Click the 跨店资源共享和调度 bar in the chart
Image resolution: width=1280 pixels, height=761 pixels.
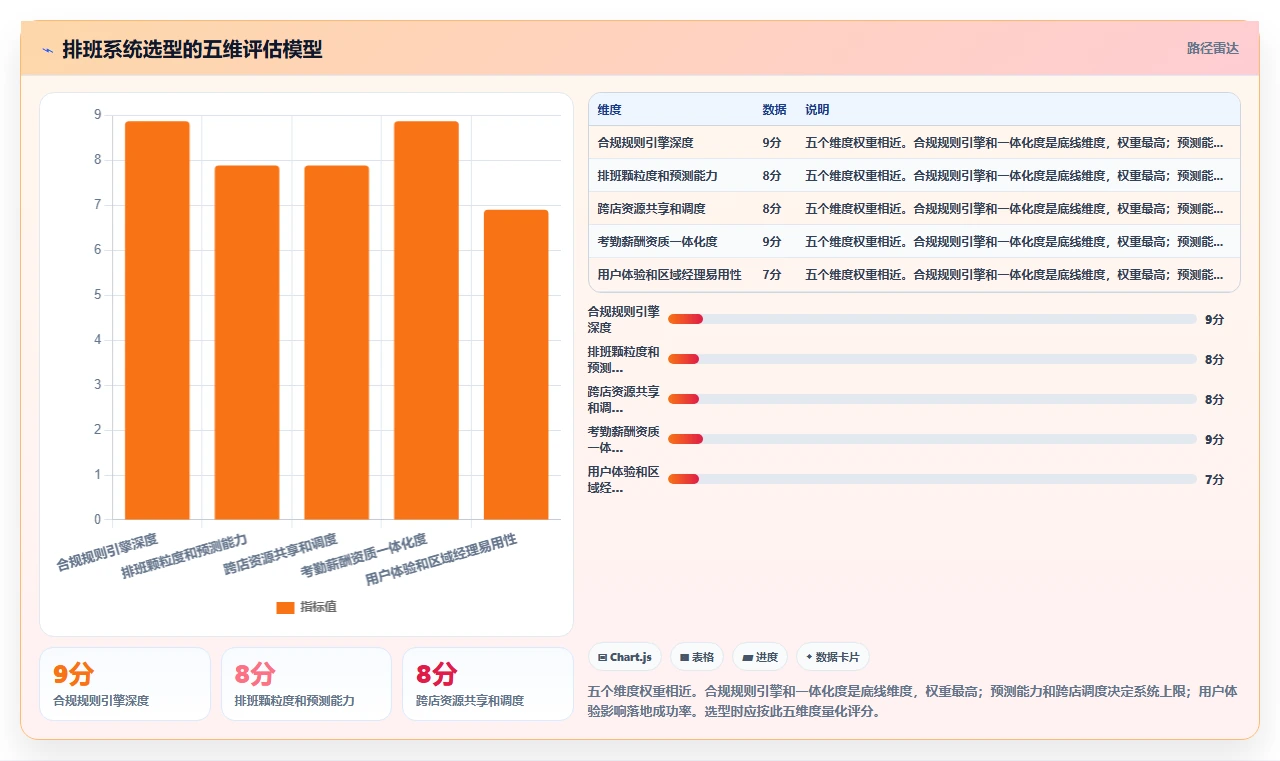tap(337, 342)
